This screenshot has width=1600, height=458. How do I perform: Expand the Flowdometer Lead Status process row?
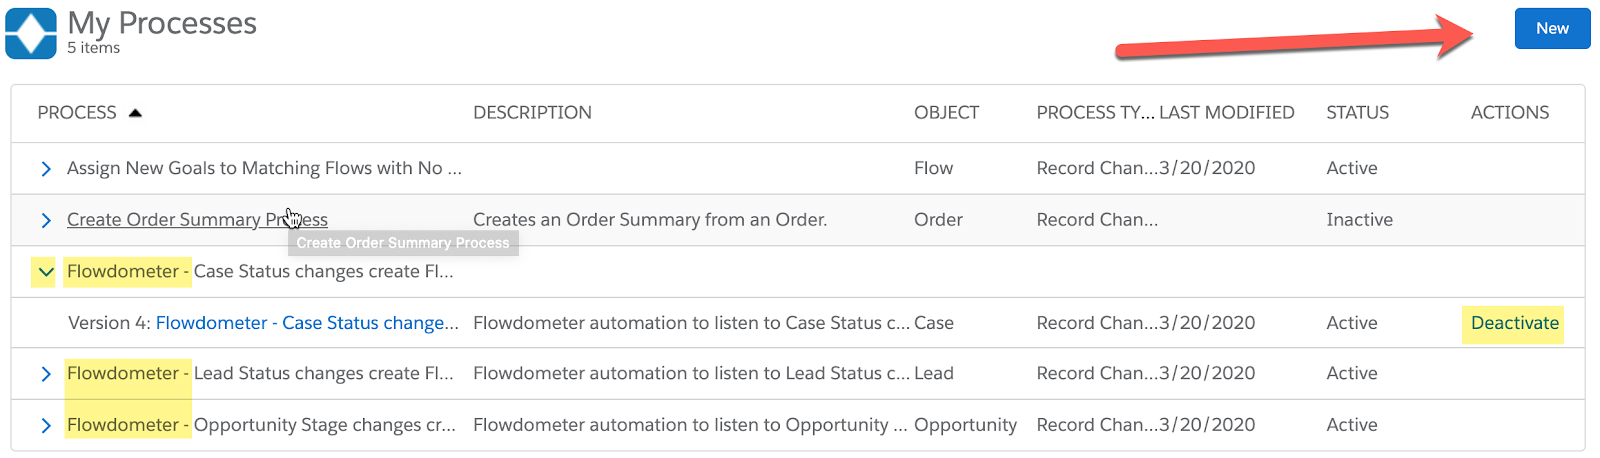(46, 374)
